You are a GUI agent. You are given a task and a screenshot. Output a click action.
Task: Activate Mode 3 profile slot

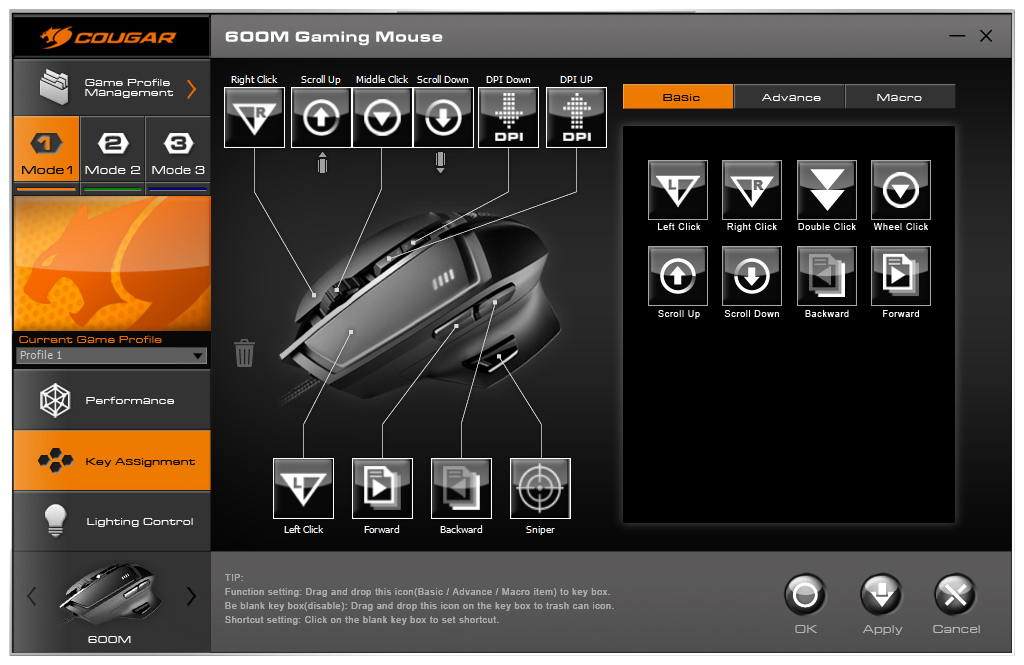click(178, 153)
